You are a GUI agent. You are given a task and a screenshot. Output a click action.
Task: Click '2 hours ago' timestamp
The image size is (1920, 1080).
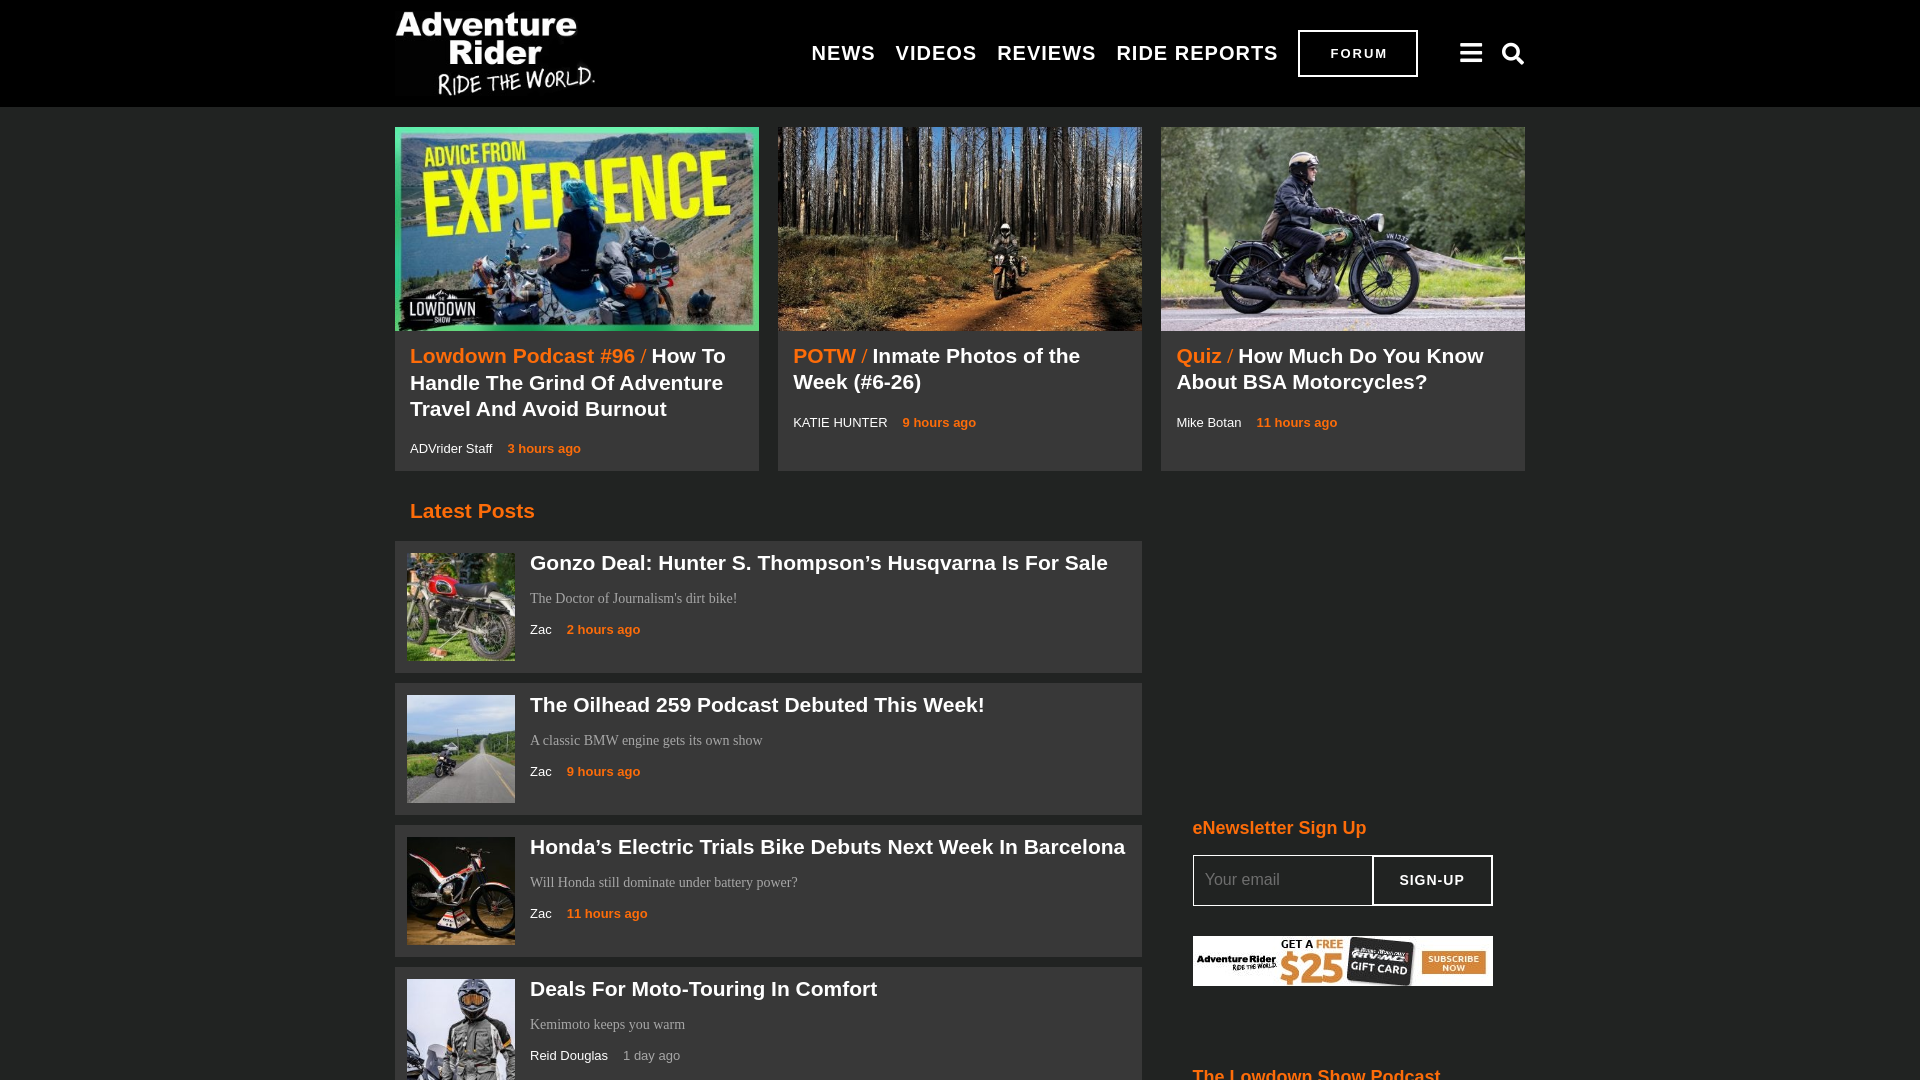pyautogui.click(x=603, y=630)
